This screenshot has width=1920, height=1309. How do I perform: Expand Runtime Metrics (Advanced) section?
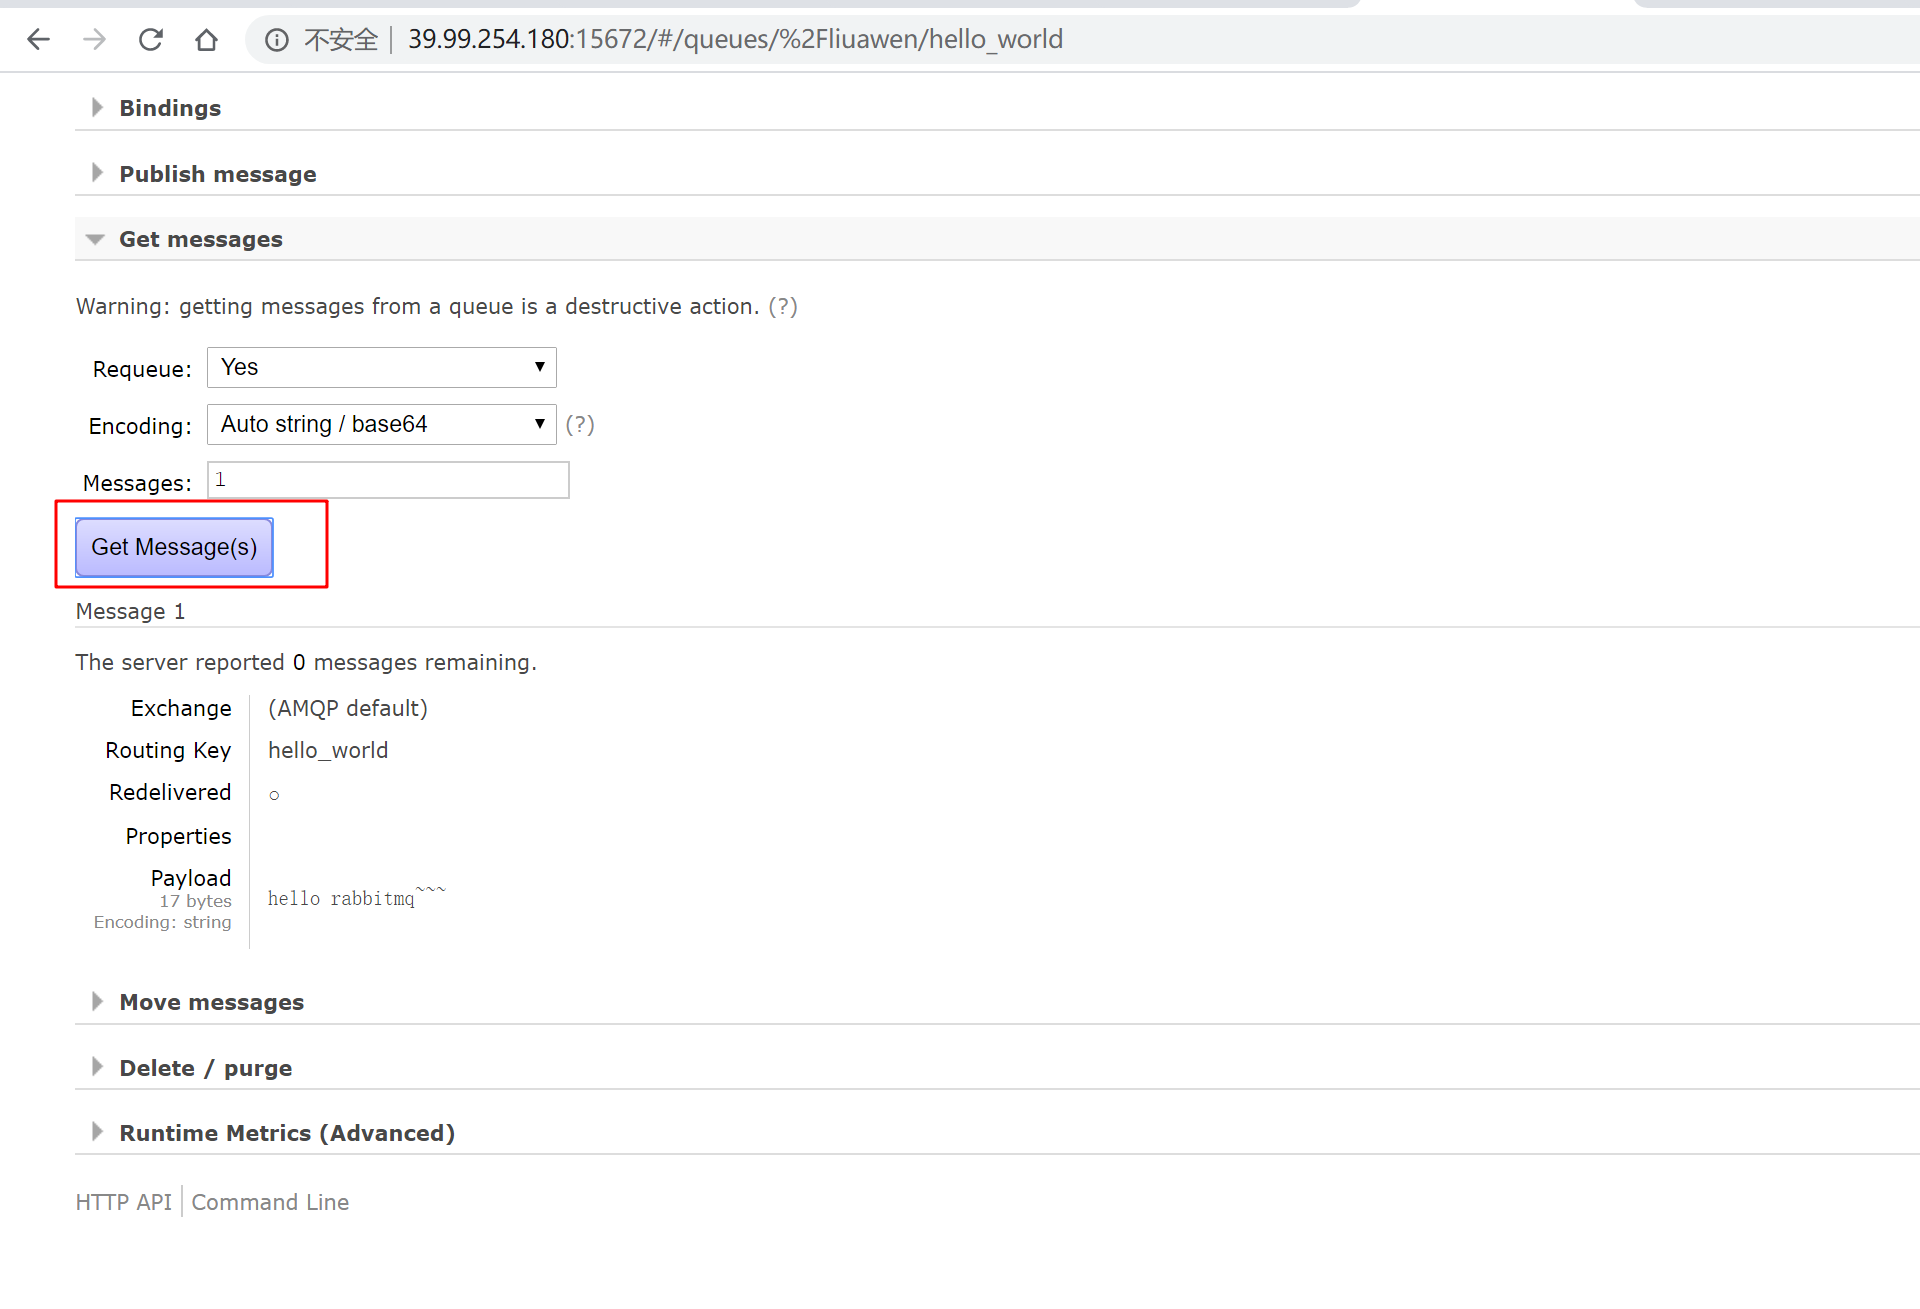(286, 1133)
